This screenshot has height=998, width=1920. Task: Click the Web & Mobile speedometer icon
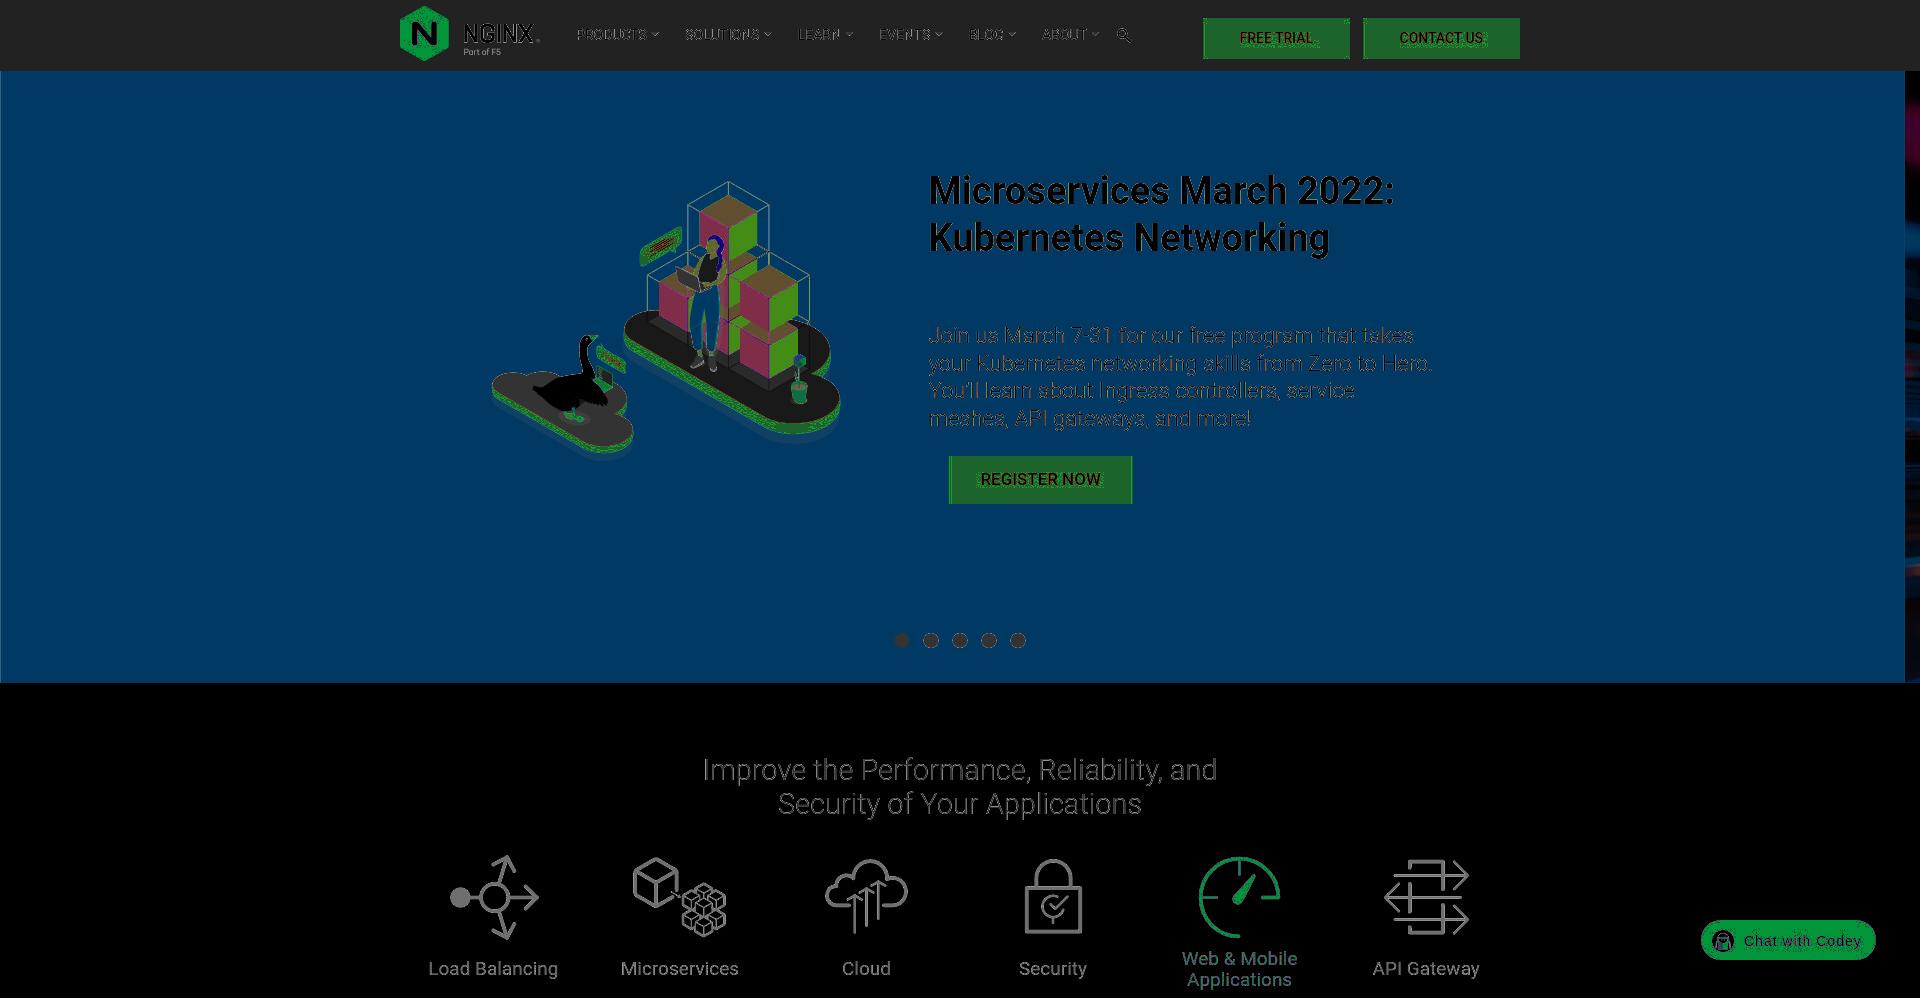[1240, 896]
